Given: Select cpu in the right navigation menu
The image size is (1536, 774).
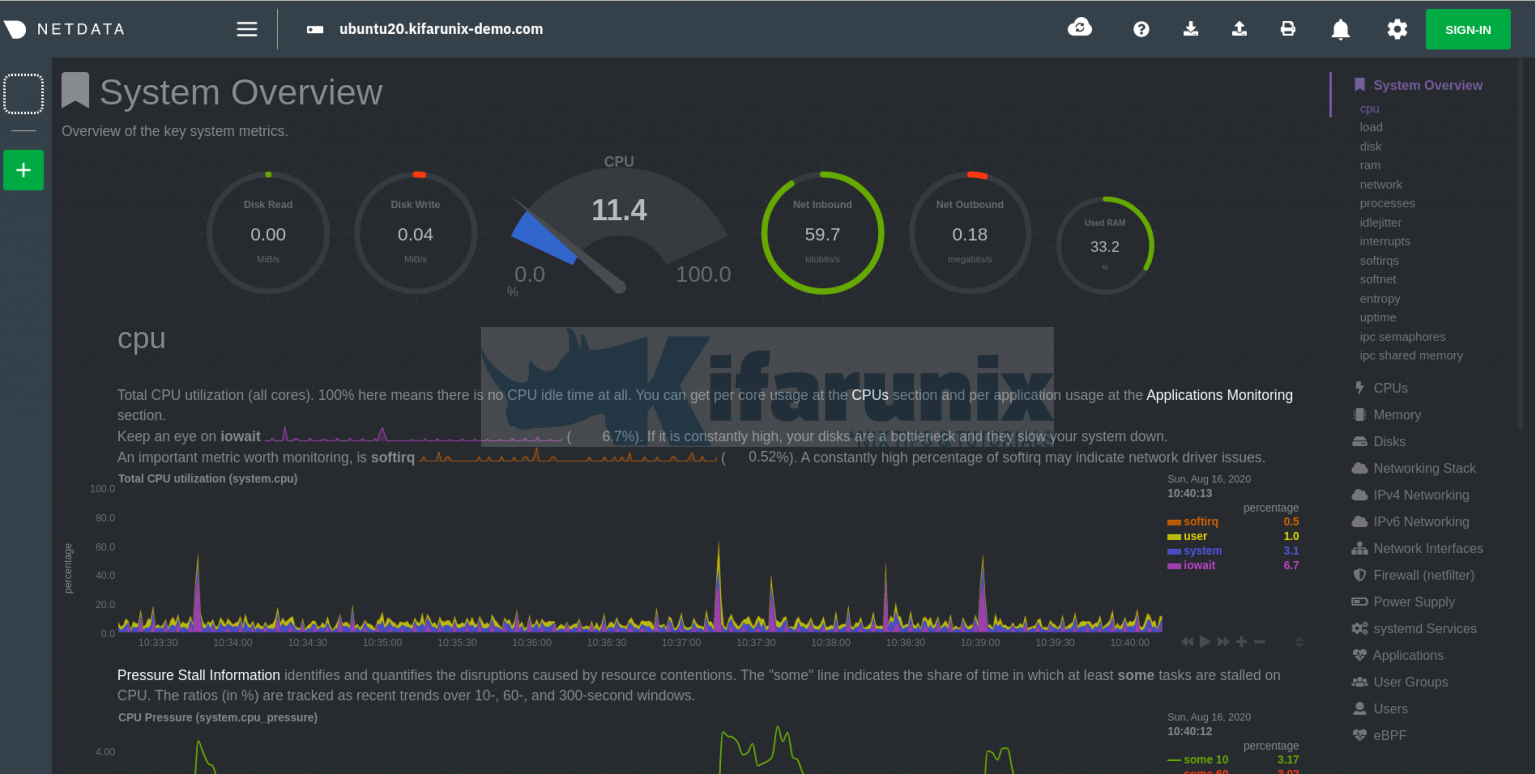Looking at the screenshot, I should pos(1369,108).
